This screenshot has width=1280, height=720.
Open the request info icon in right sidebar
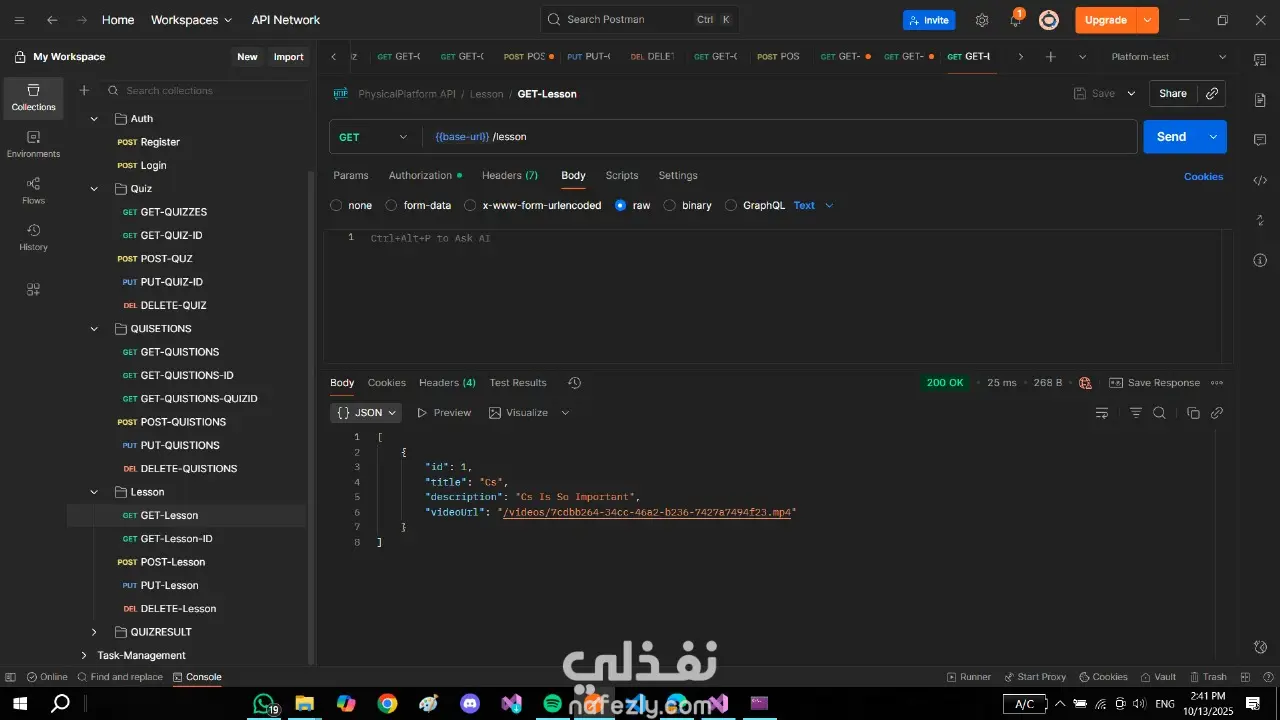[x=1260, y=260]
